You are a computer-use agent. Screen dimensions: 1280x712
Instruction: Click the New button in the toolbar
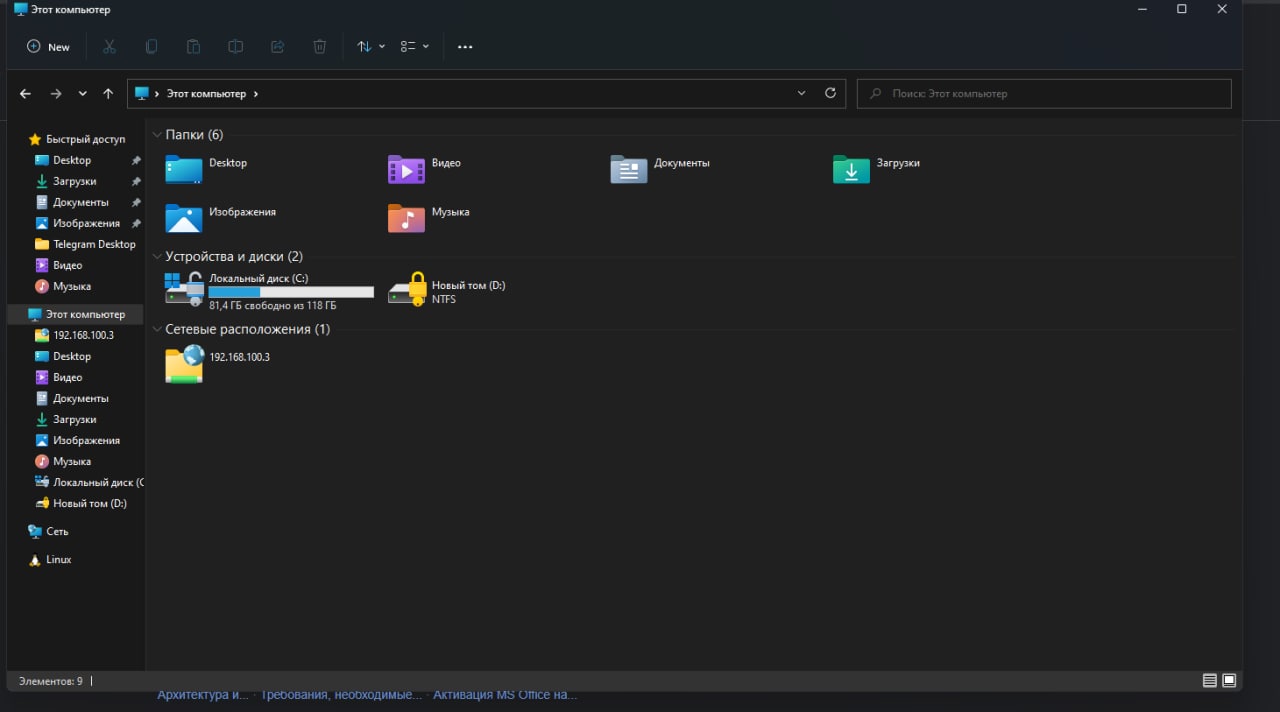pyautogui.click(x=48, y=47)
